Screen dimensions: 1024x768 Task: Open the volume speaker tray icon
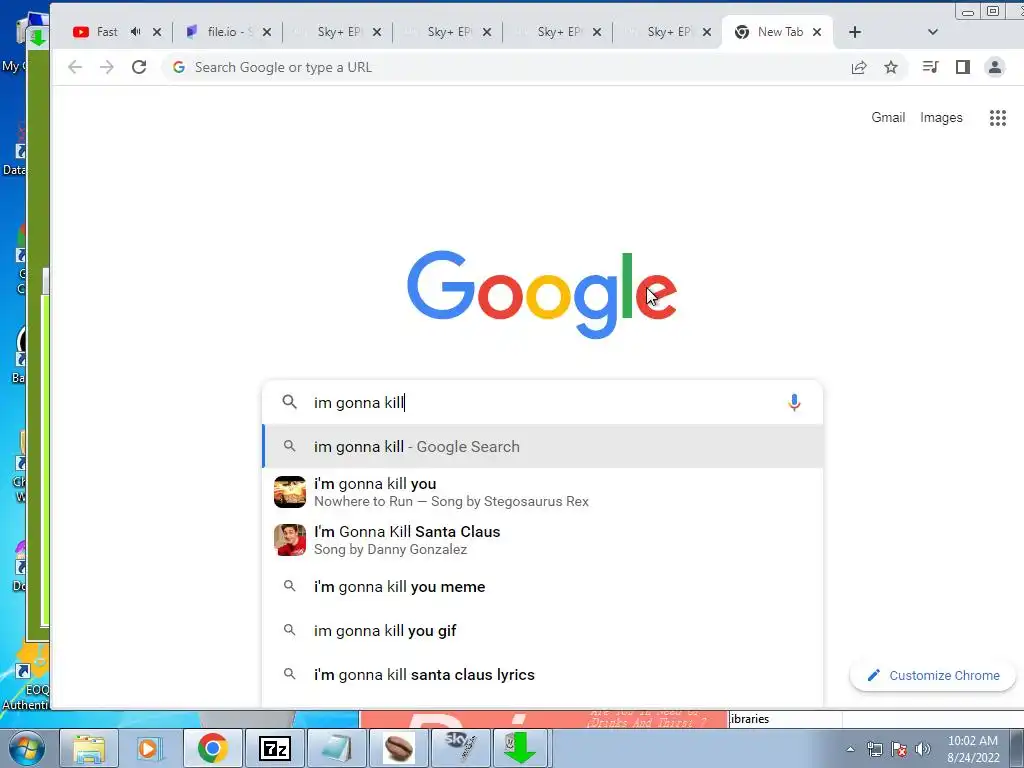pos(923,749)
